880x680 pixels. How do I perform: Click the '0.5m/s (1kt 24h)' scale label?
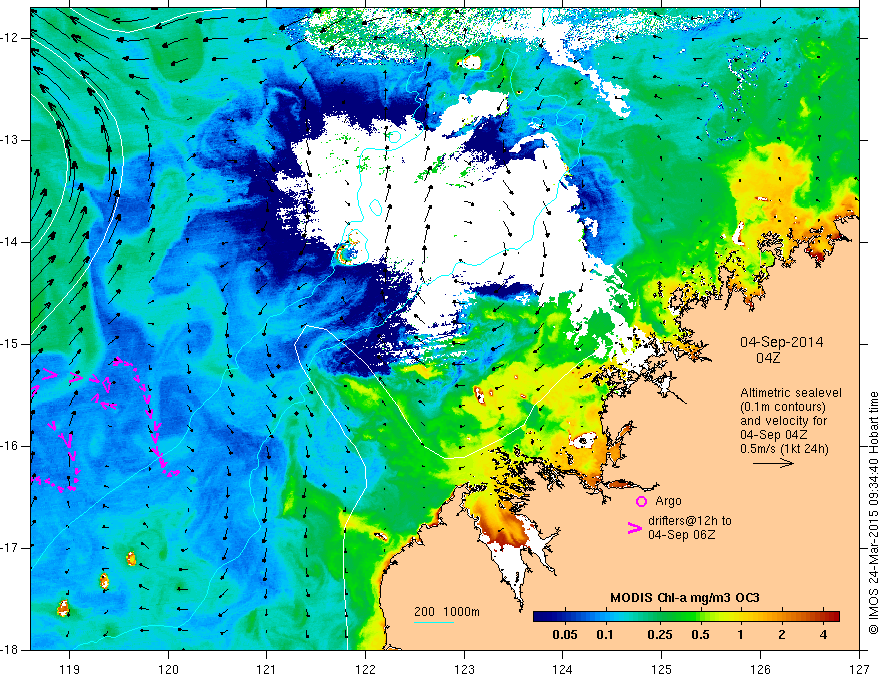[784, 448]
